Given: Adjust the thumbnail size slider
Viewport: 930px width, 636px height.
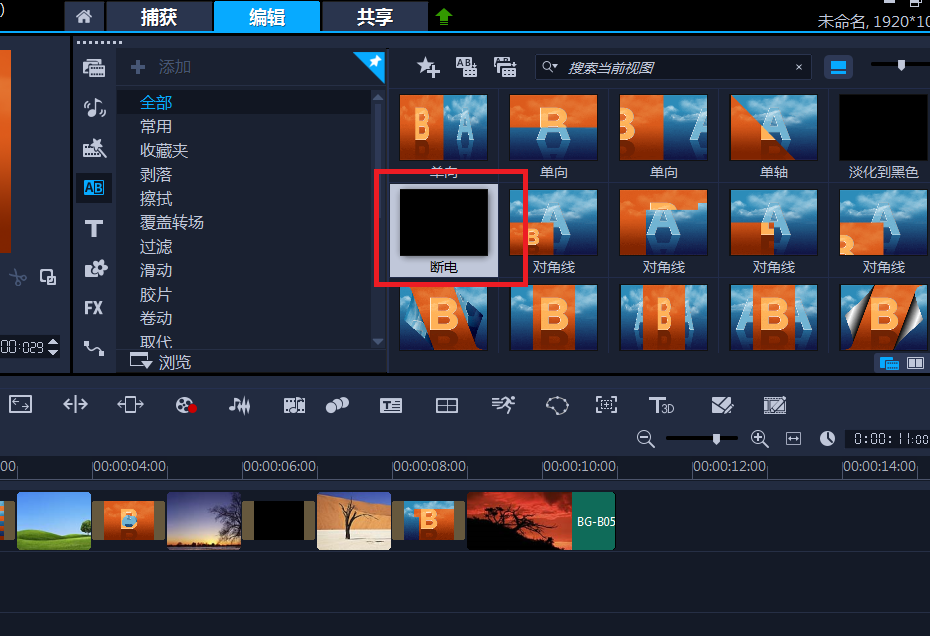Looking at the screenshot, I should 901,65.
